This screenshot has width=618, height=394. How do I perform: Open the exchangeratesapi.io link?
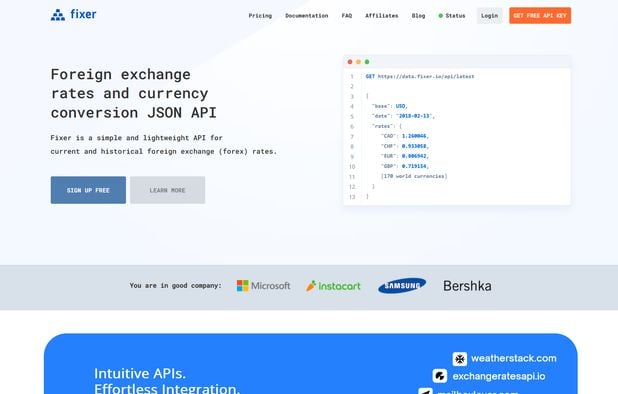click(499, 376)
